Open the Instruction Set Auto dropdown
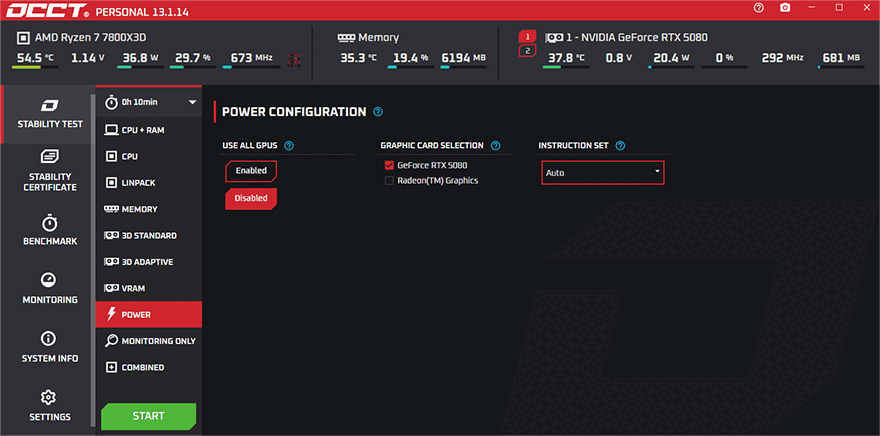 [x=603, y=173]
